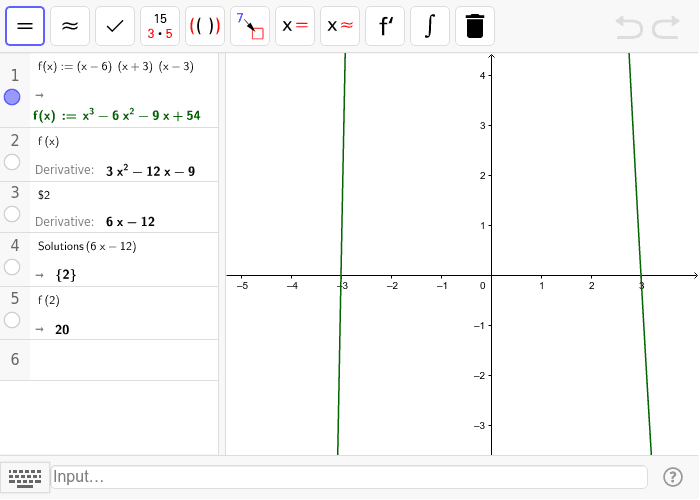Click the Redo arrow
Viewport: 700px width, 500px height.
point(666,27)
